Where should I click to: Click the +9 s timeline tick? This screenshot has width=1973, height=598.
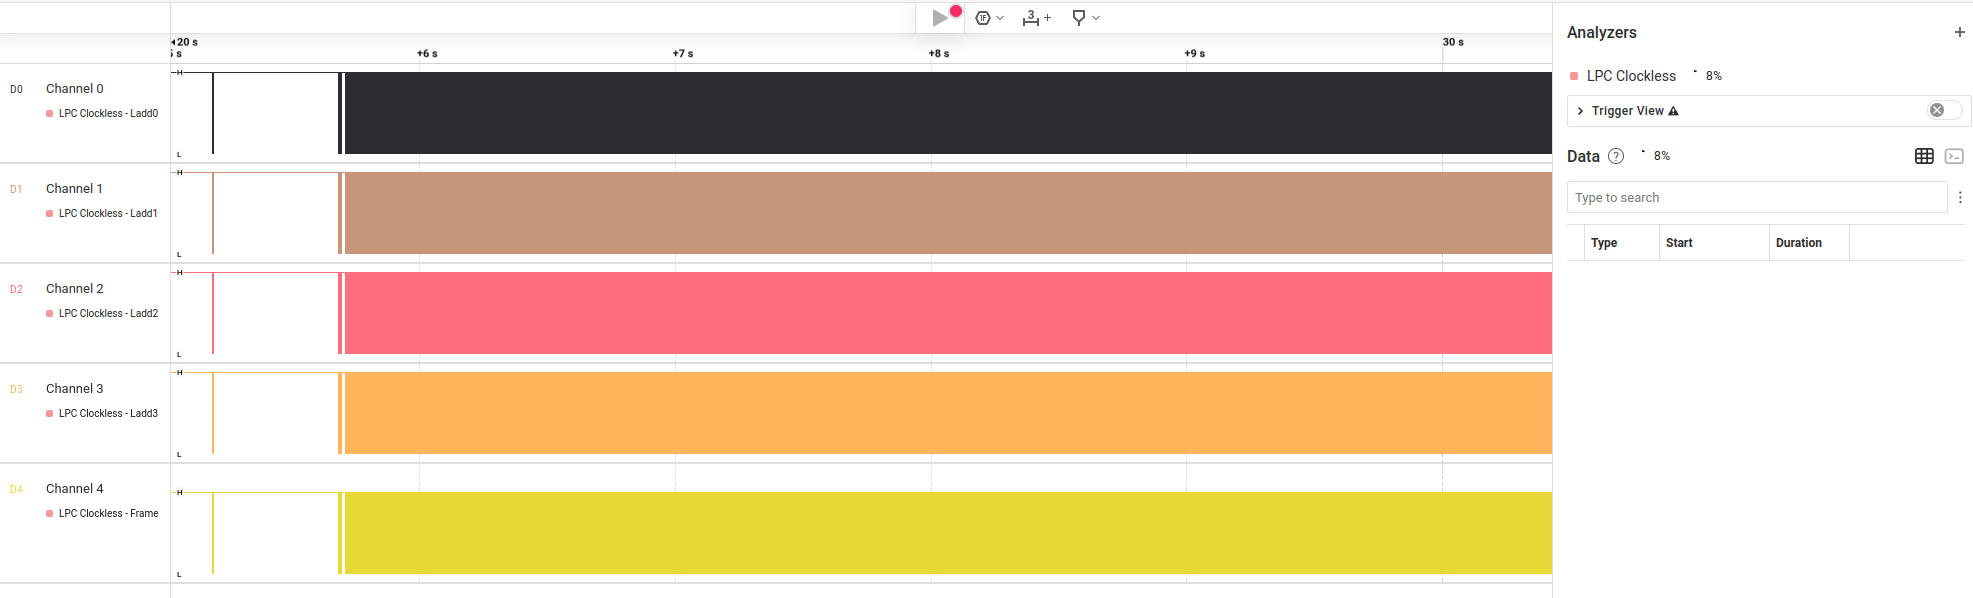pos(1195,54)
